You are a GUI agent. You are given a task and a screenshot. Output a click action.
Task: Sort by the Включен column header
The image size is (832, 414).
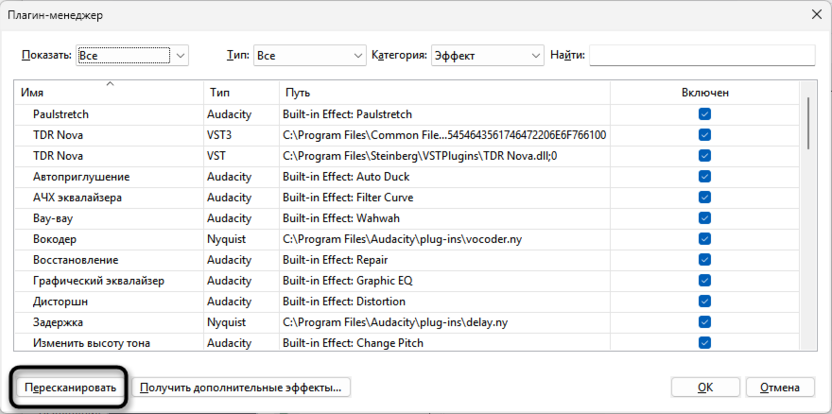705,92
